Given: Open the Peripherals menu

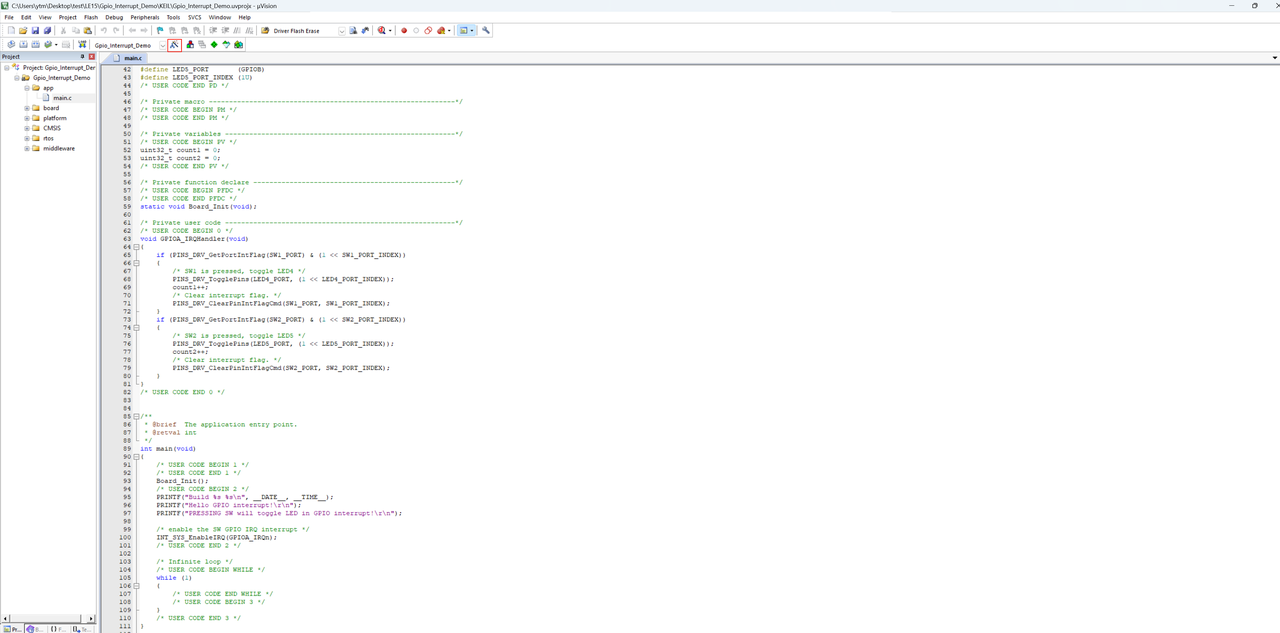Looking at the screenshot, I should 145,17.
